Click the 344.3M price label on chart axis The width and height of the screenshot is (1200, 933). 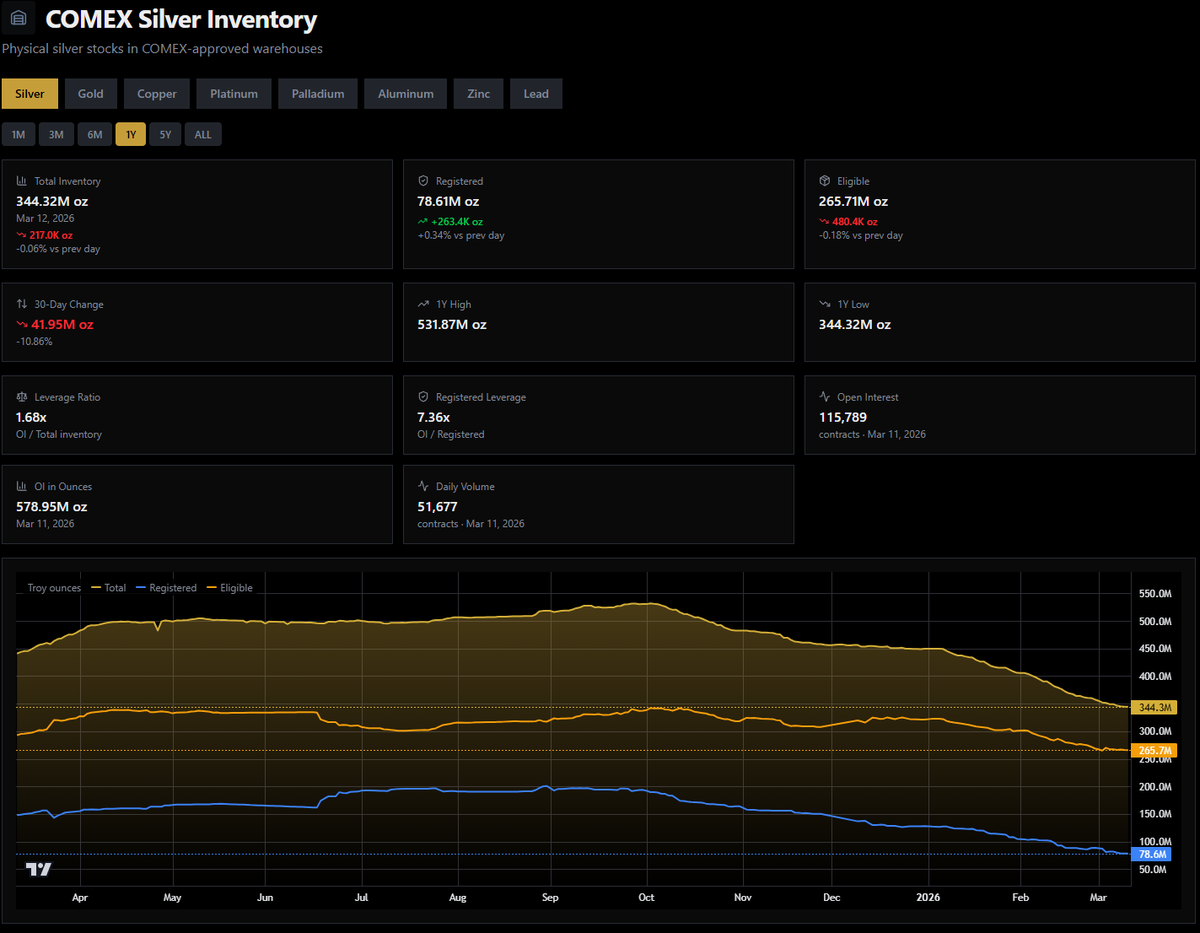[1154, 707]
